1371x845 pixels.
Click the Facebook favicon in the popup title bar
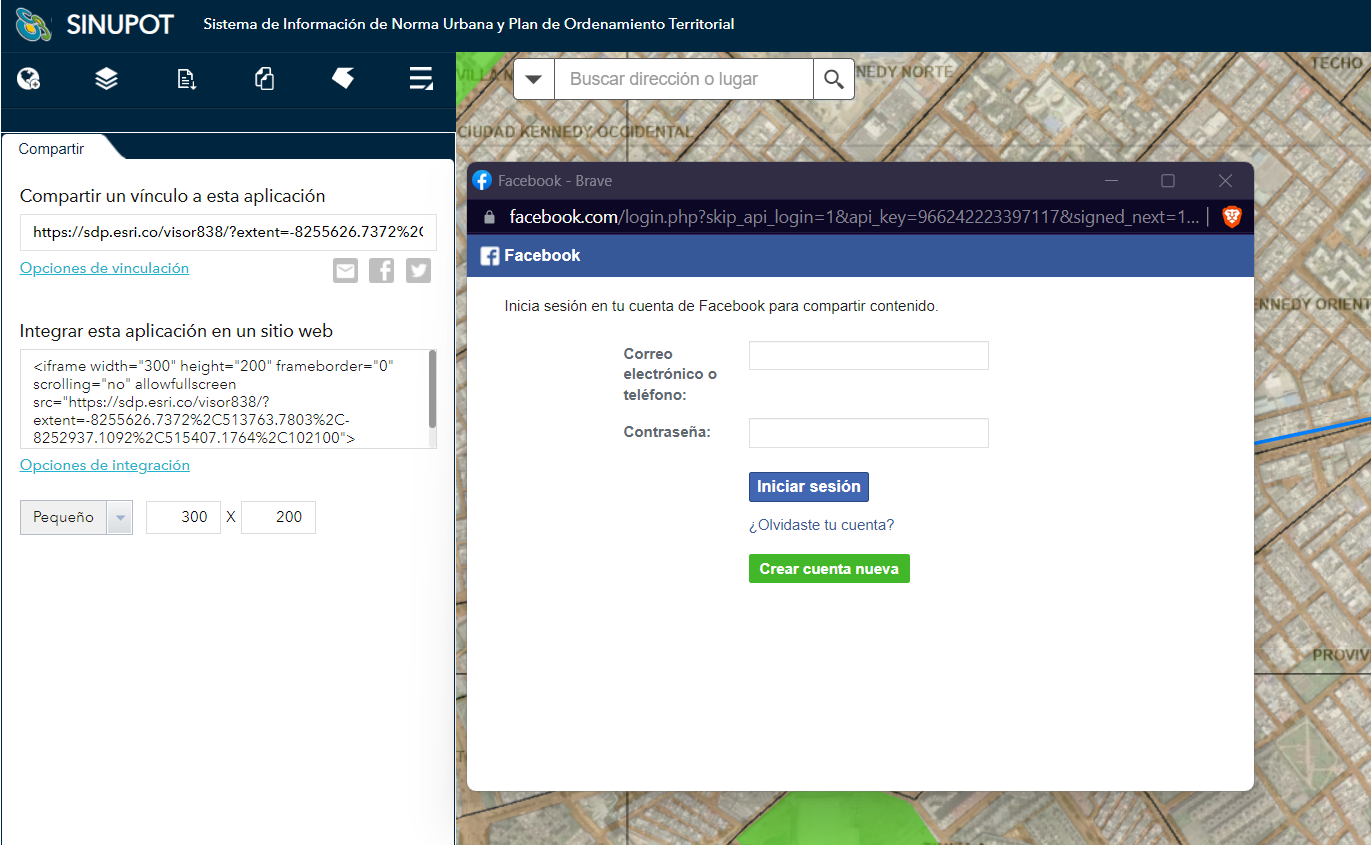pos(482,181)
